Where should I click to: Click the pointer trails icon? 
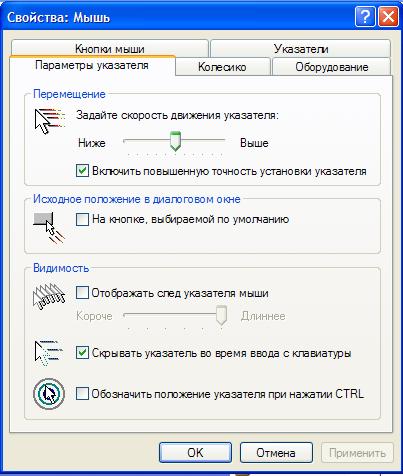(x=49, y=296)
